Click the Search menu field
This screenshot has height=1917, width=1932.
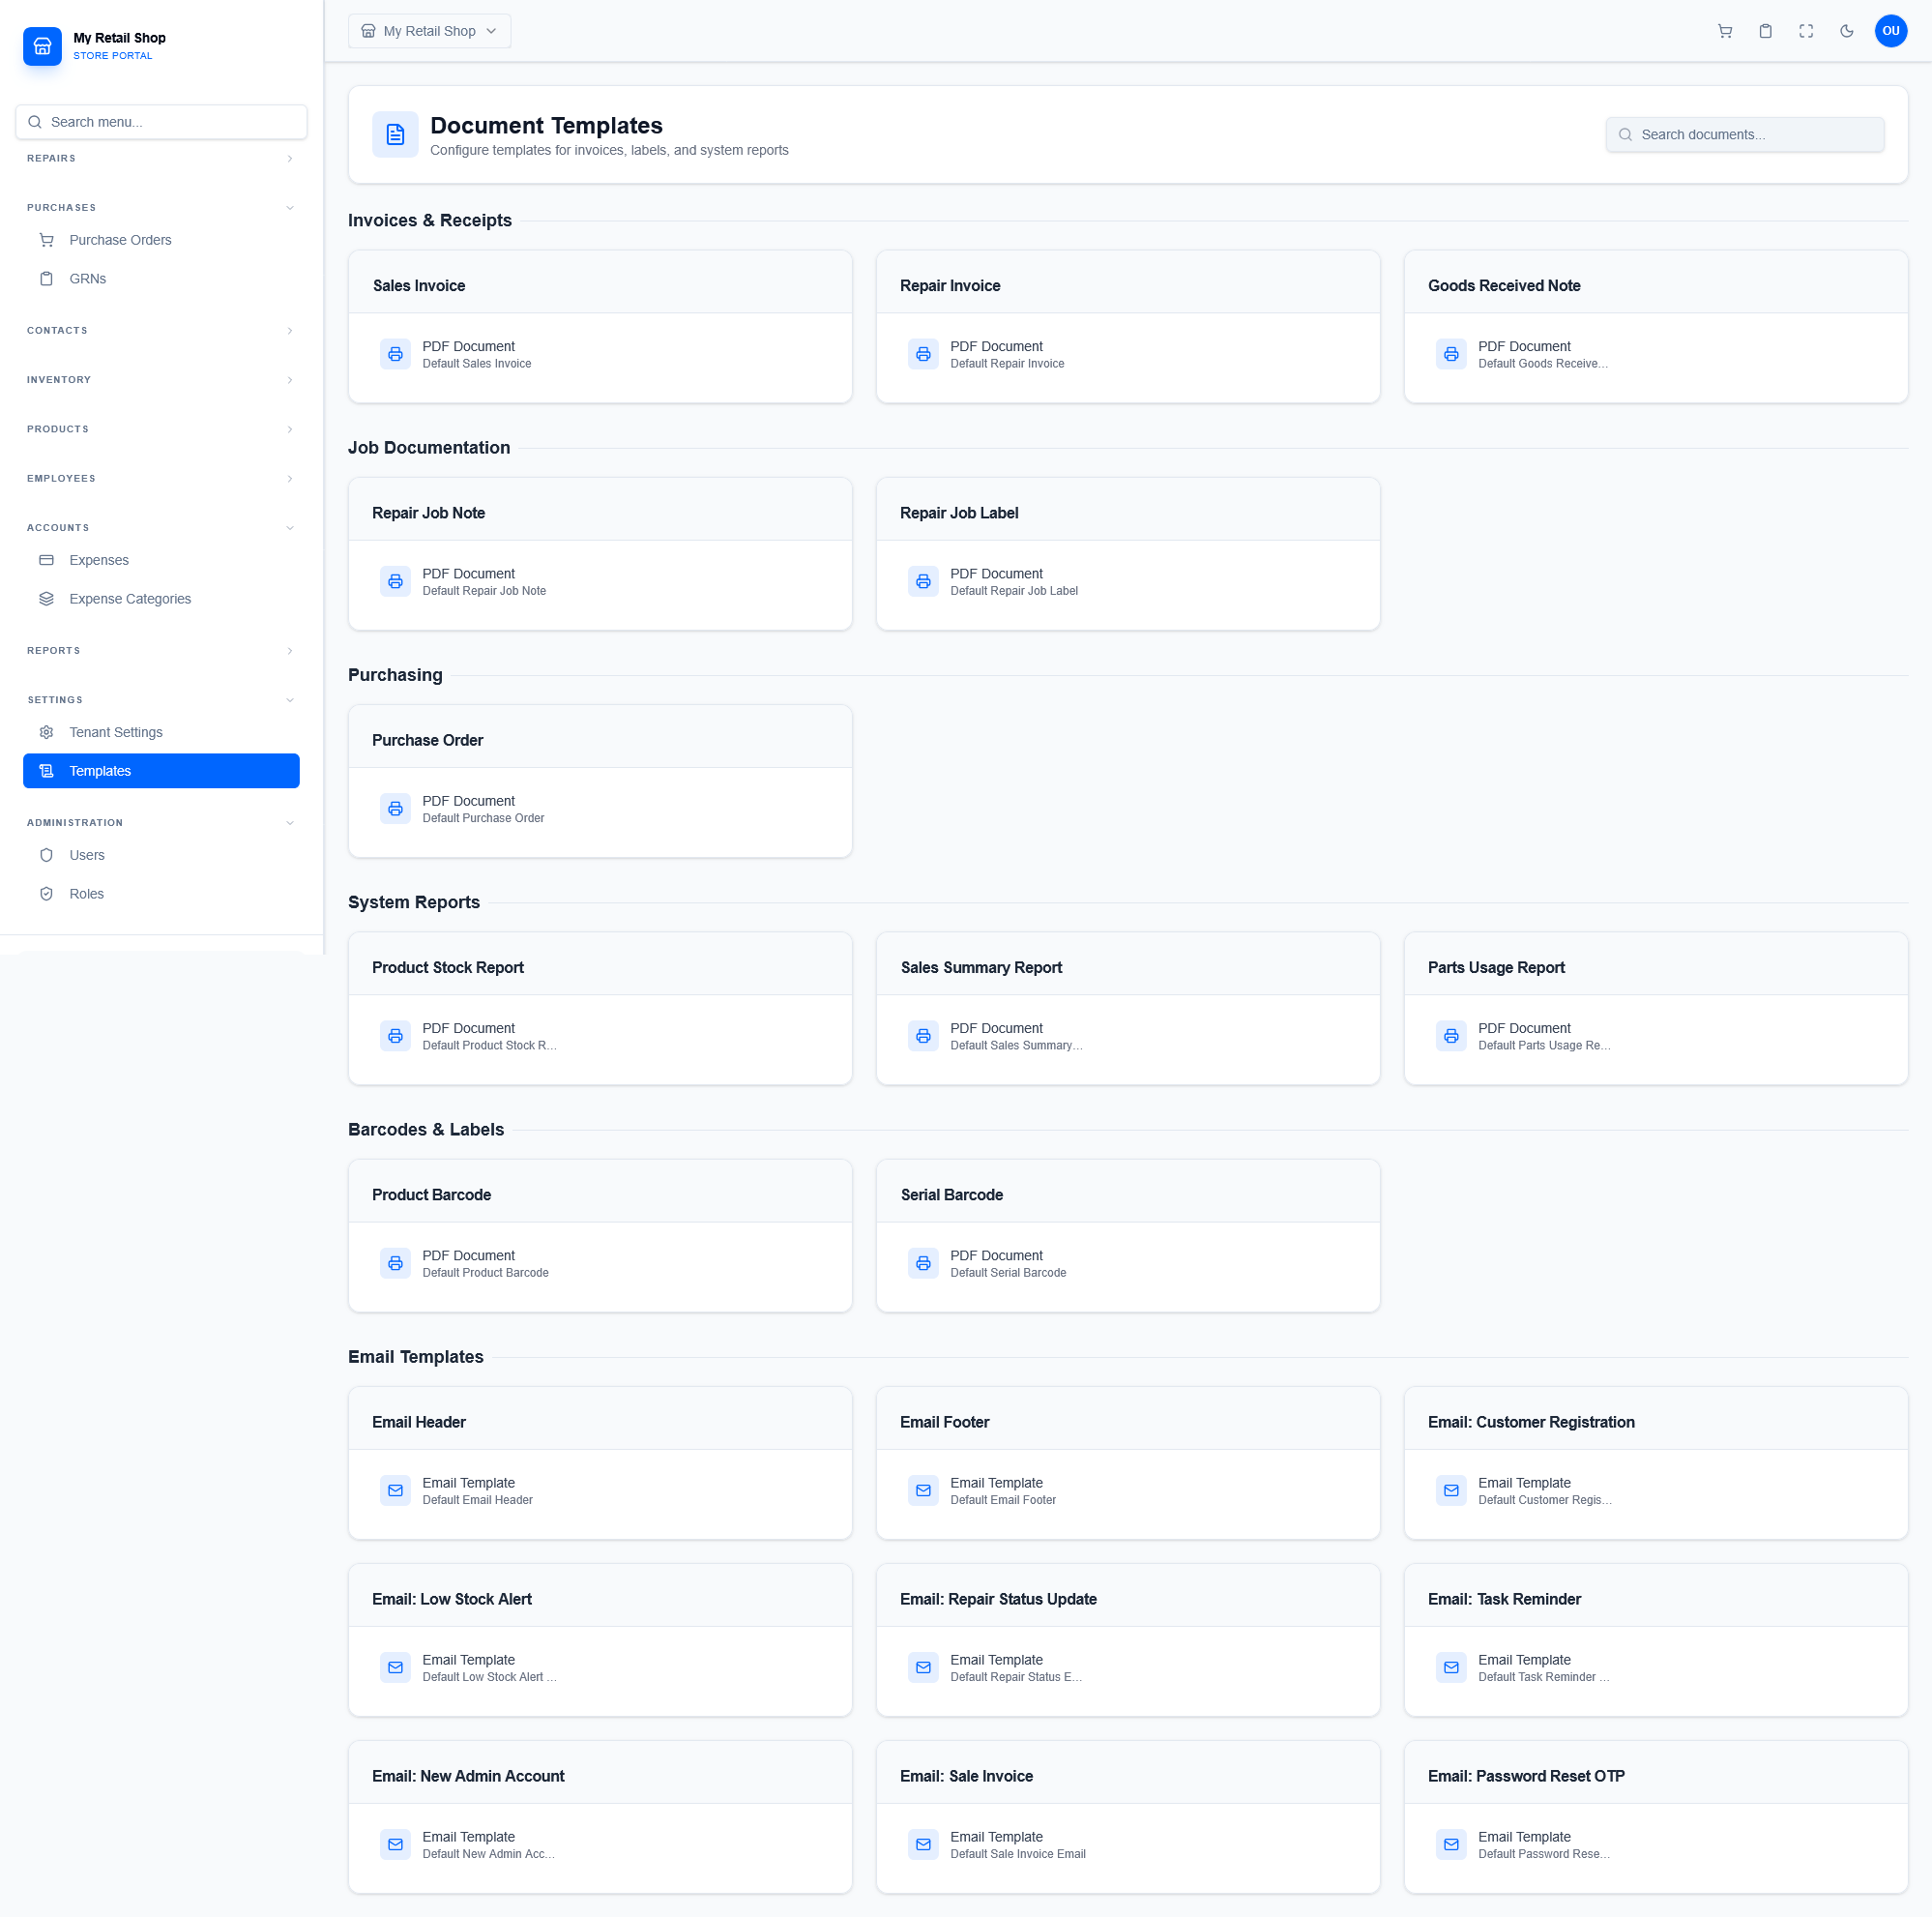point(161,122)
